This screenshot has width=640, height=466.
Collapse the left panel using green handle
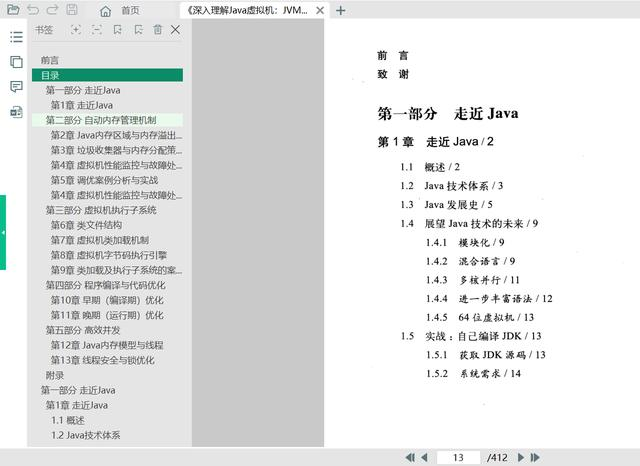pos(3,233)
